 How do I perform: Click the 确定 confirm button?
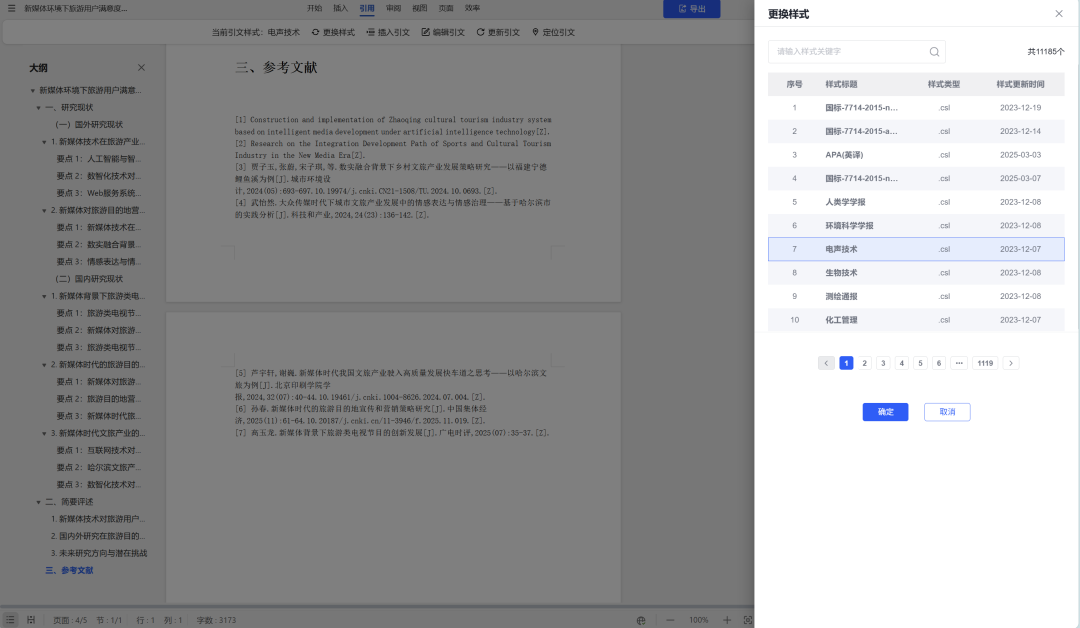pos(885,412)
